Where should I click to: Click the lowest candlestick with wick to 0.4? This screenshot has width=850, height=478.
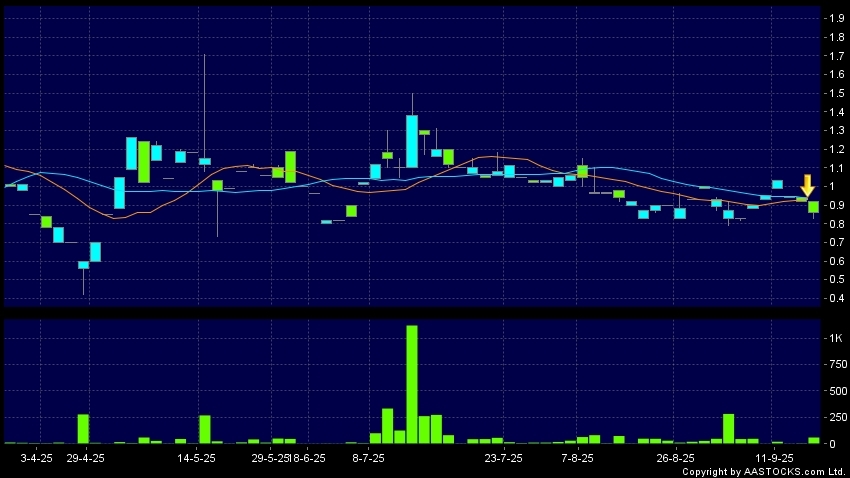[x=83, y=265]
